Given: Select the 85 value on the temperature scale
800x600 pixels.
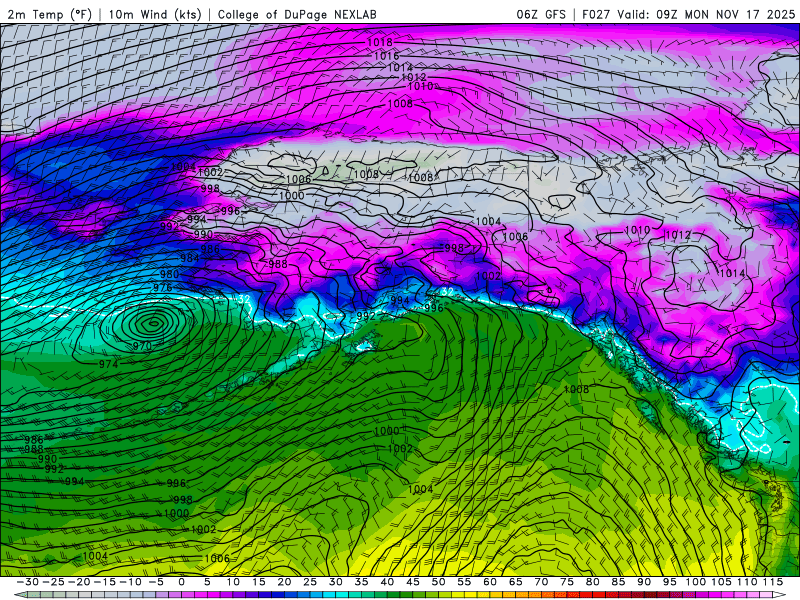Looking at the screenshot, I should 618,582.
